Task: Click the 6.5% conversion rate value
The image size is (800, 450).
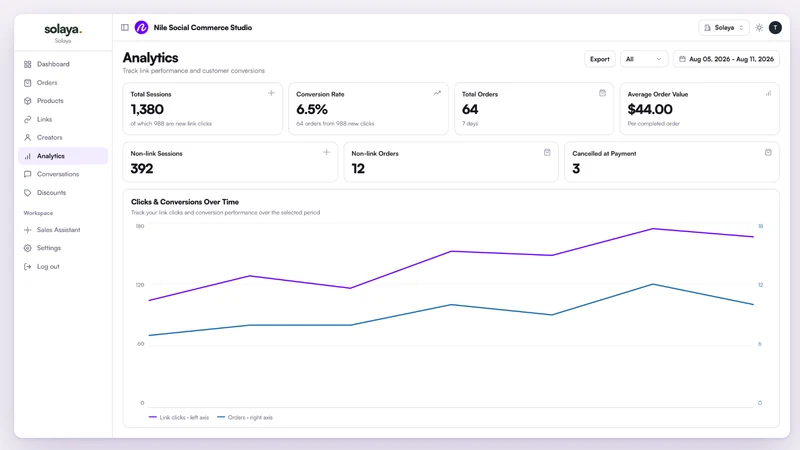Action: click(x=312, y=109)
